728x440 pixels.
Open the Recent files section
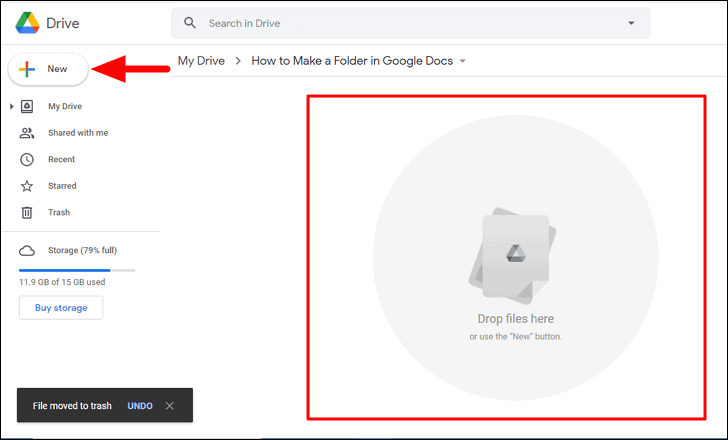coord(61,159)
